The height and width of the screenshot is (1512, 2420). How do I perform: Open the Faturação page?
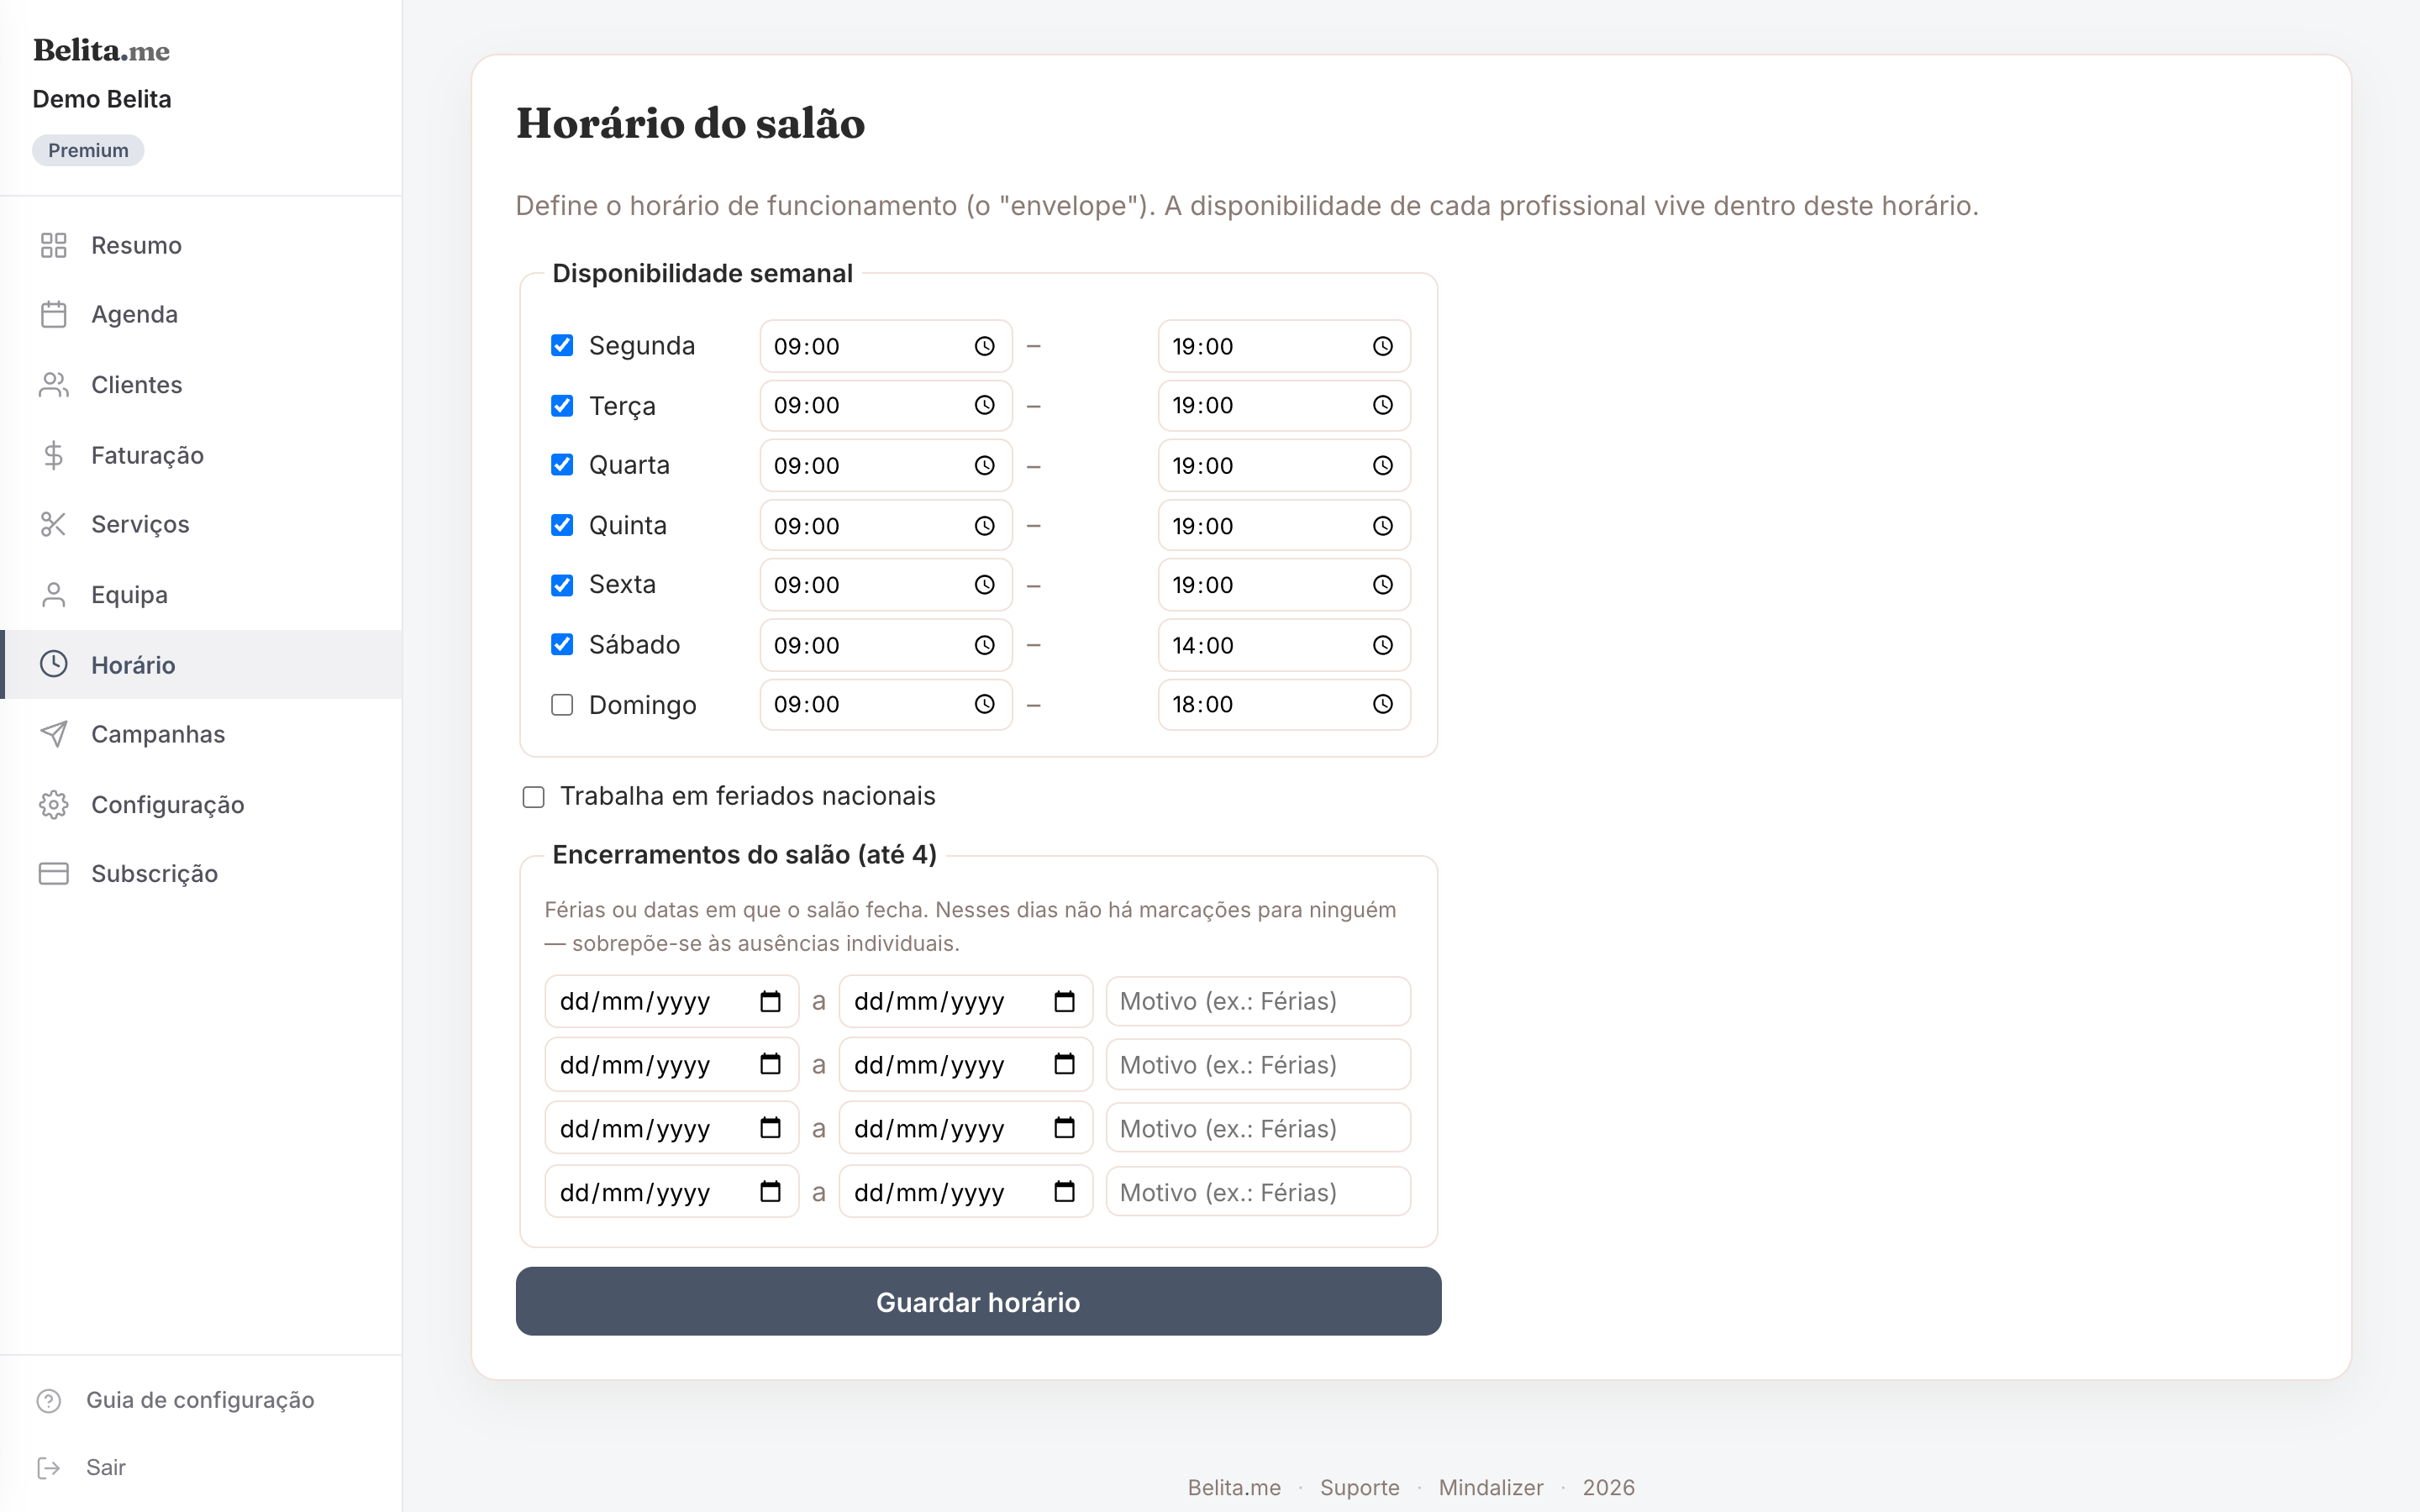click(201, 455)
